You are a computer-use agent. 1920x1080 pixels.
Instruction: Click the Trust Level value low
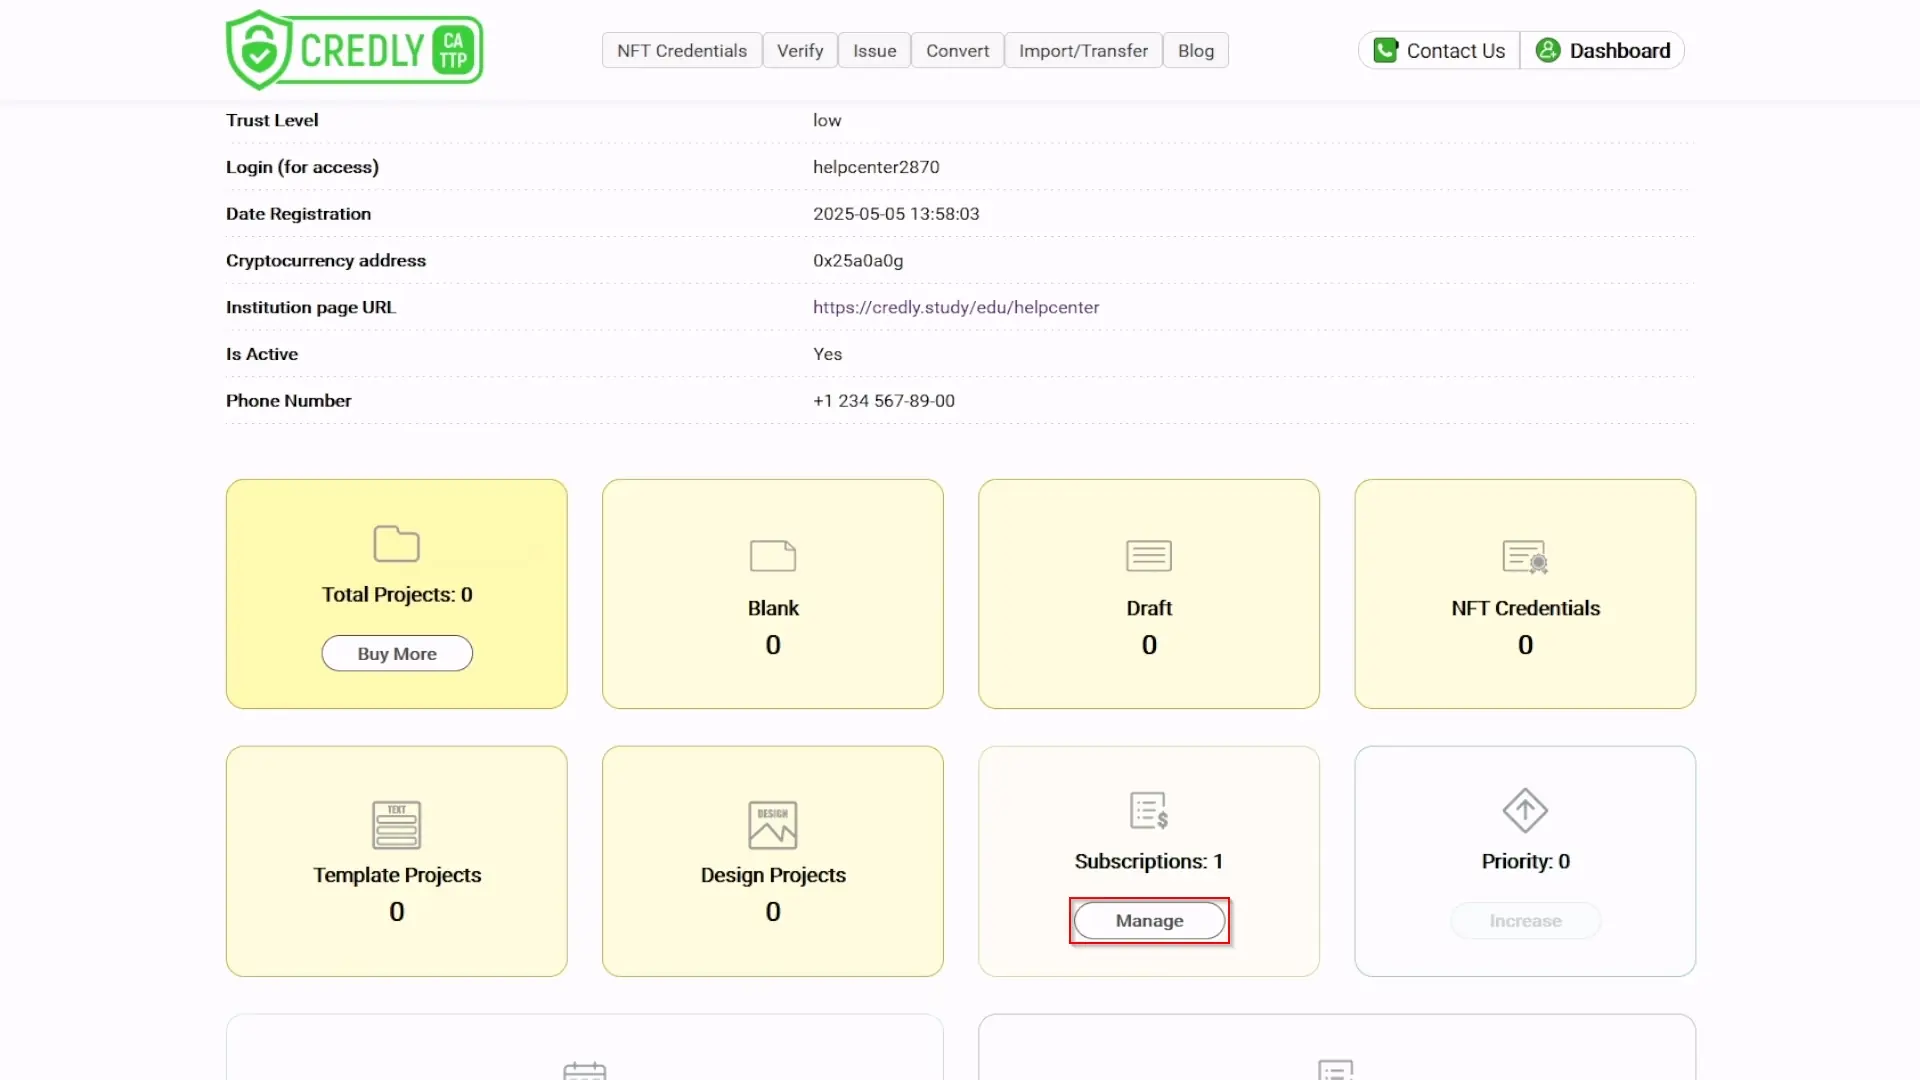pyautogui.click(x=827, y=120)
